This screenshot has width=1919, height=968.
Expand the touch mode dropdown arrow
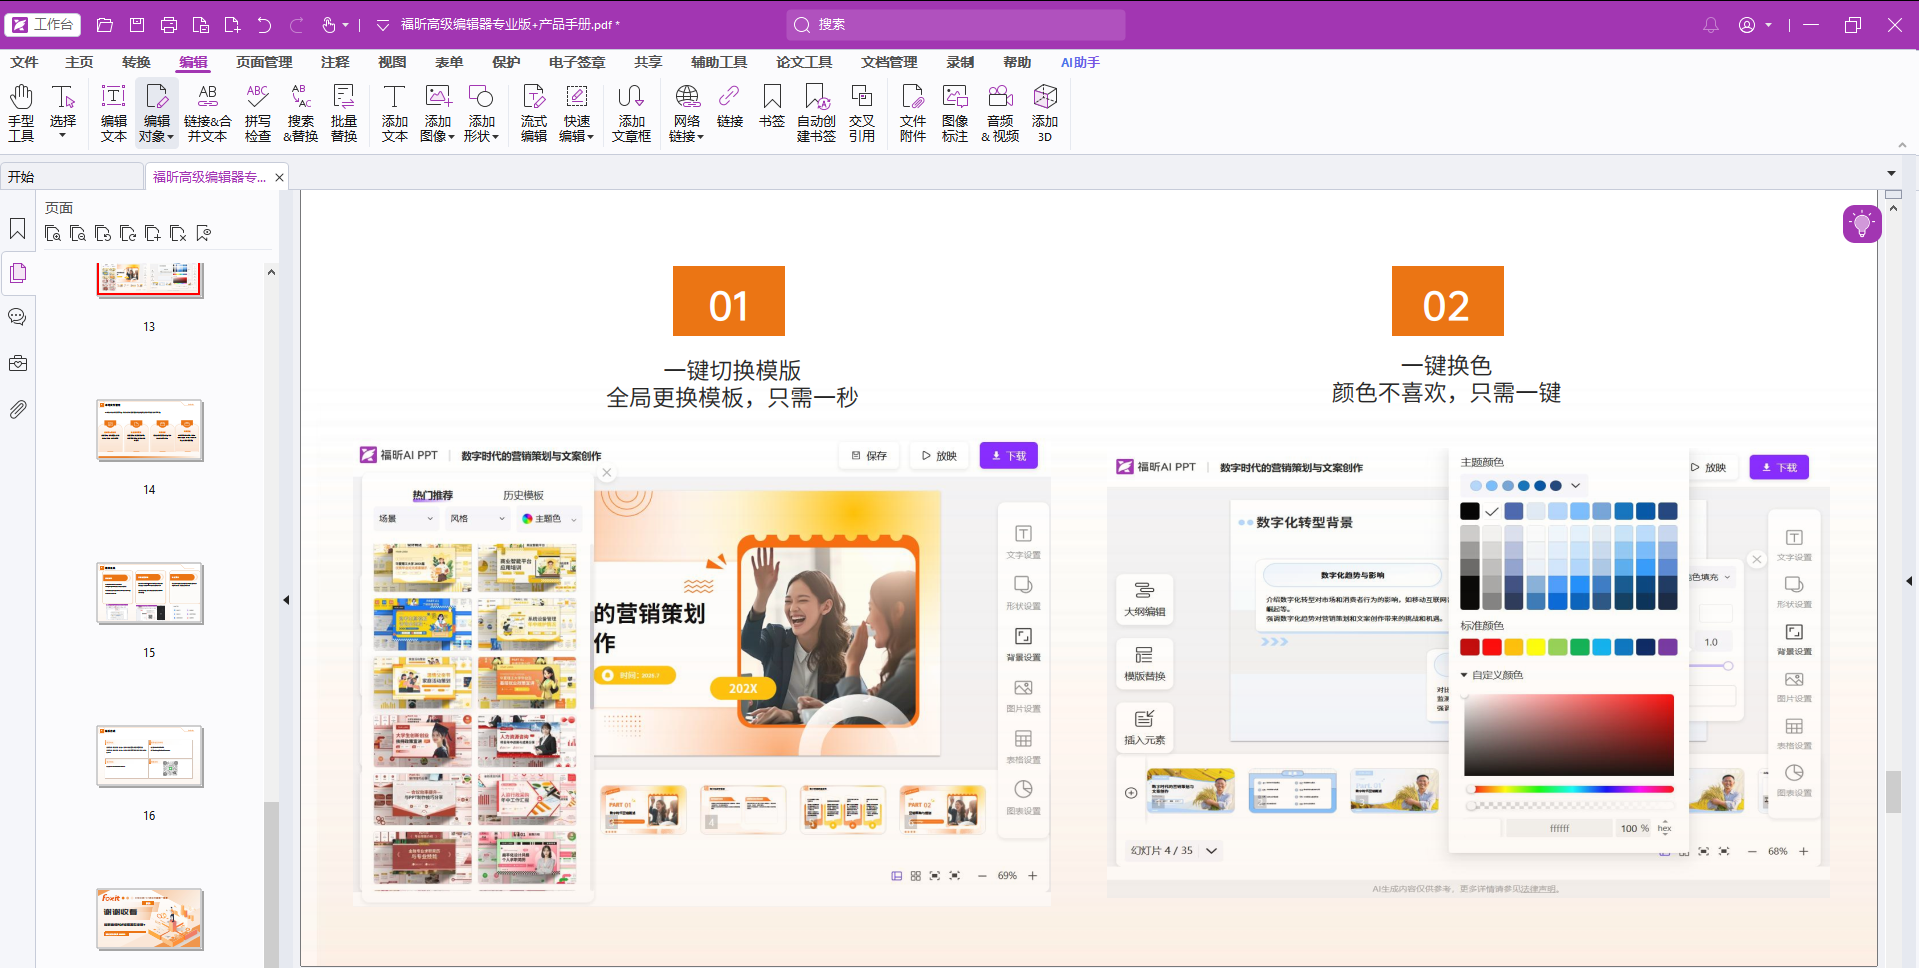346,25
